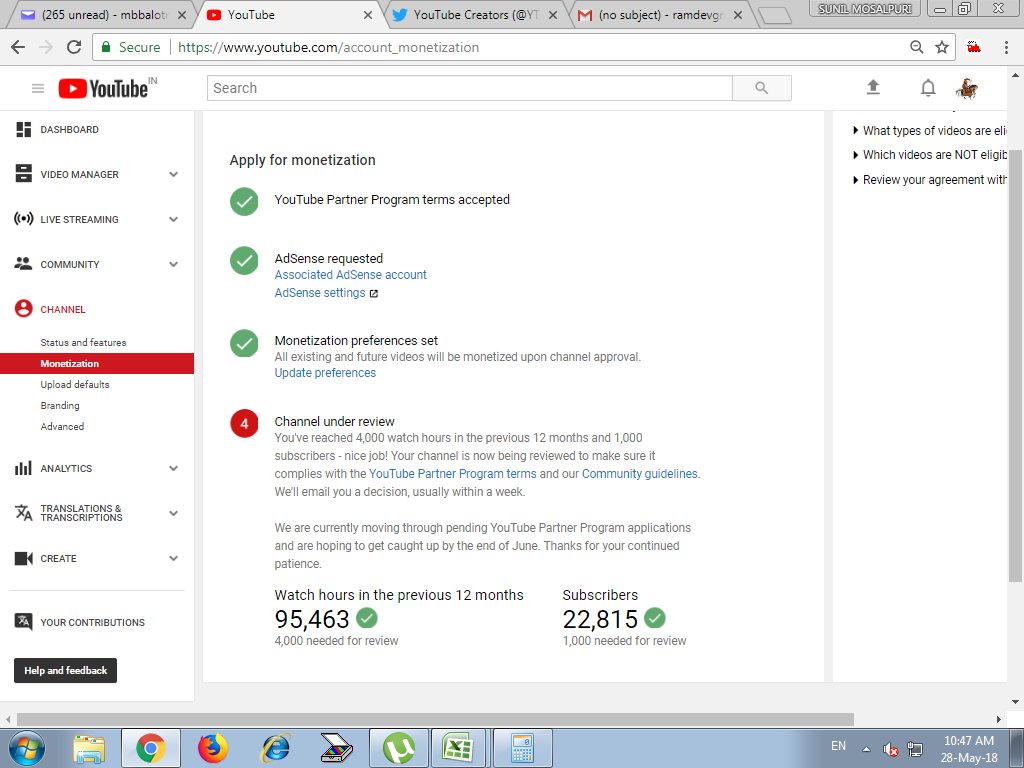
Task: Open the new tab button
Action: pos(775,16)
